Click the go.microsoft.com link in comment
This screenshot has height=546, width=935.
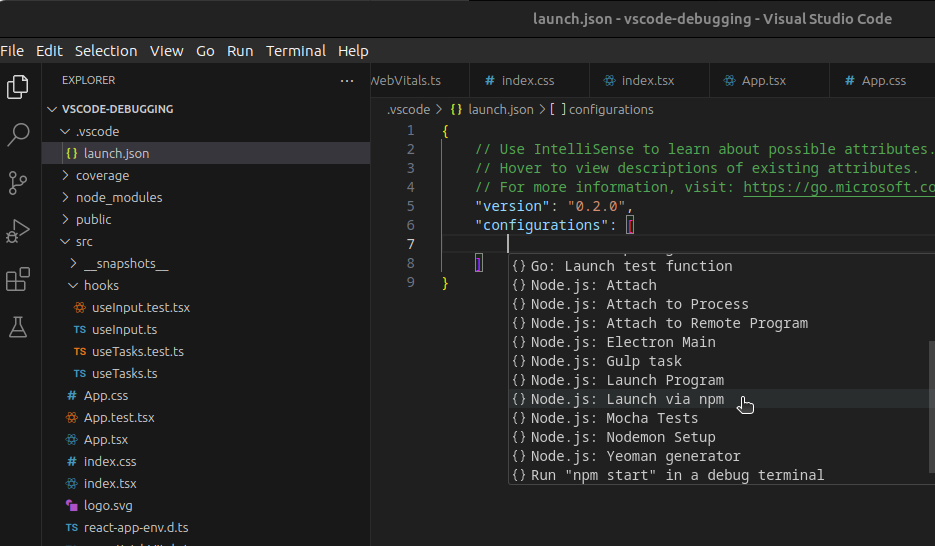coord(838,187)
